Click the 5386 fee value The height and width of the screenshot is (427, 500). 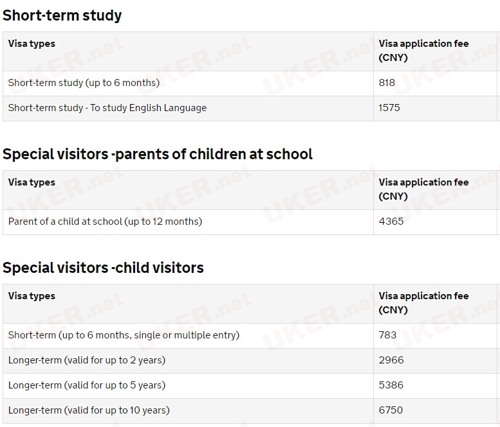tap(391, 385)
